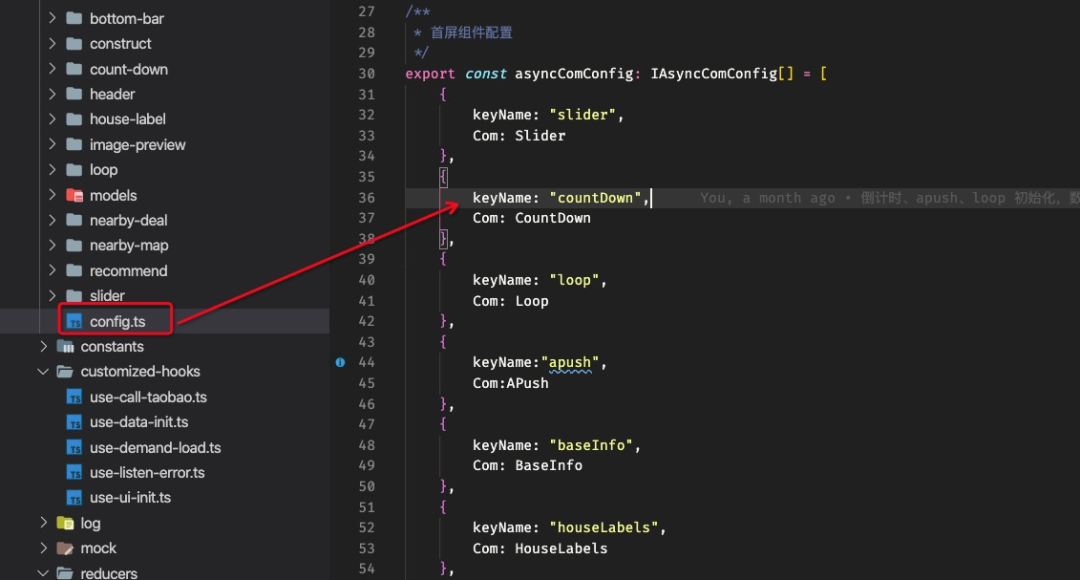Open use-demand-load.ts file
Image resolution: width=1080 pixels, height=580 pixels.
(155, 448)
